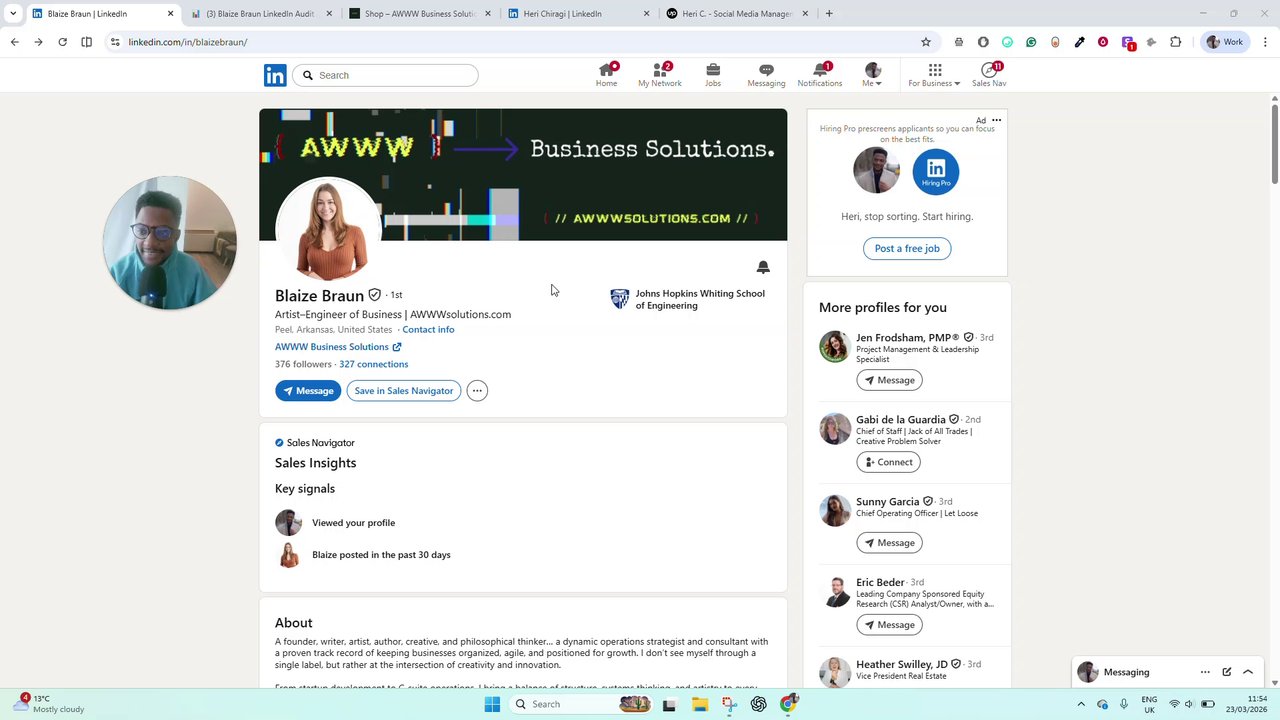
Task: Open Contact info link
Action: coord(428,330)
